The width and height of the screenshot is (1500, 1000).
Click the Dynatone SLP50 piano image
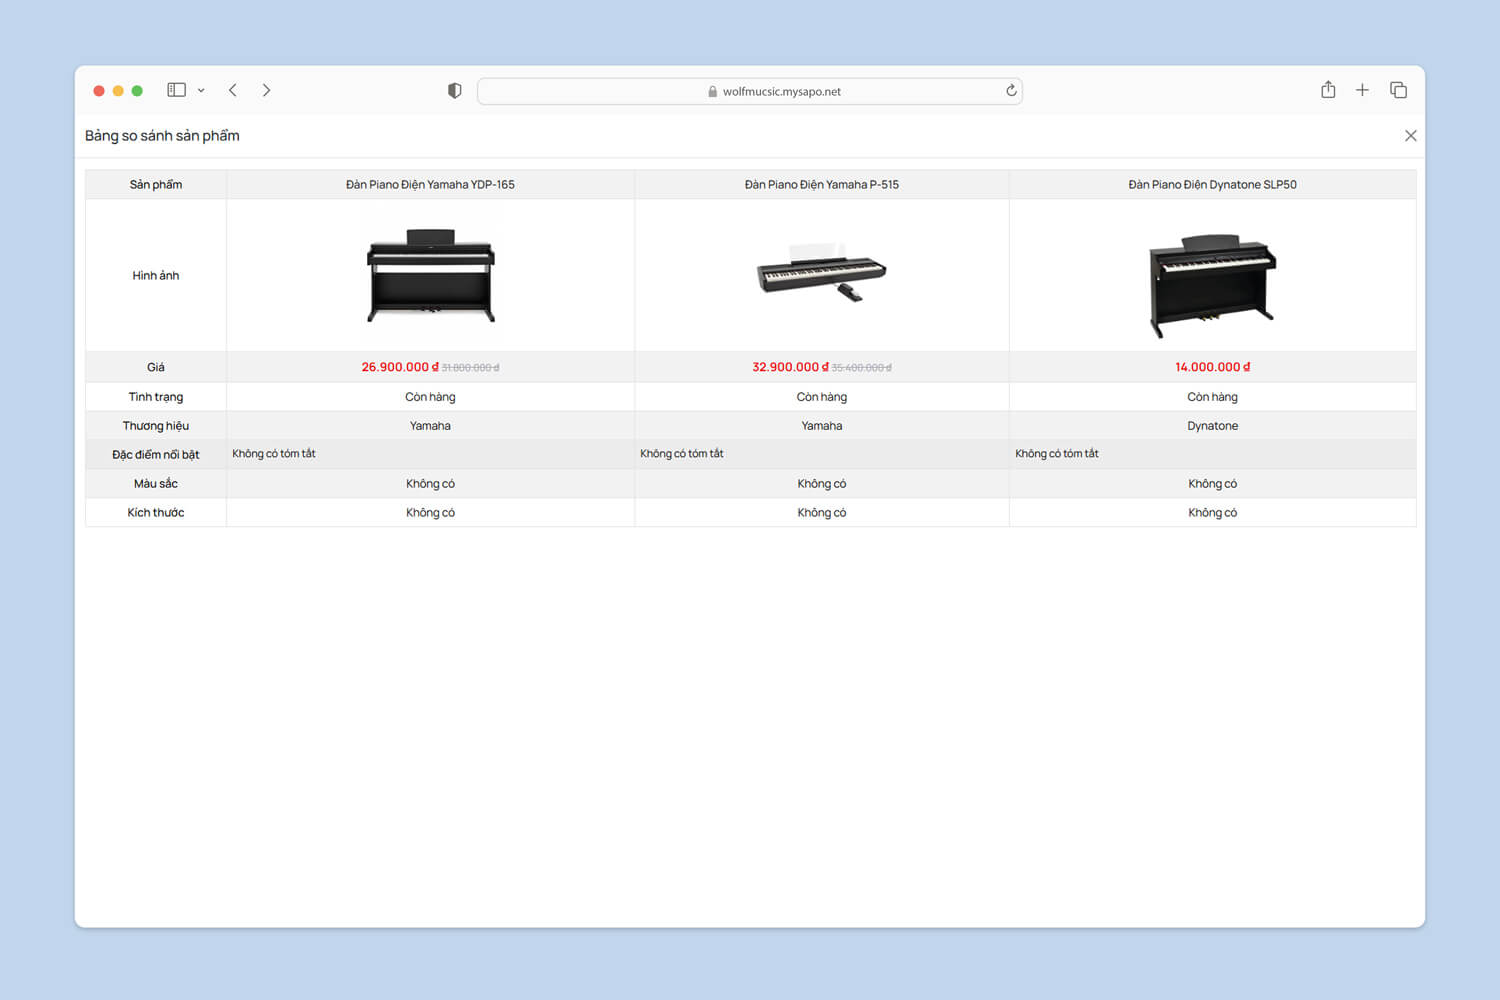coord(1212,284)
